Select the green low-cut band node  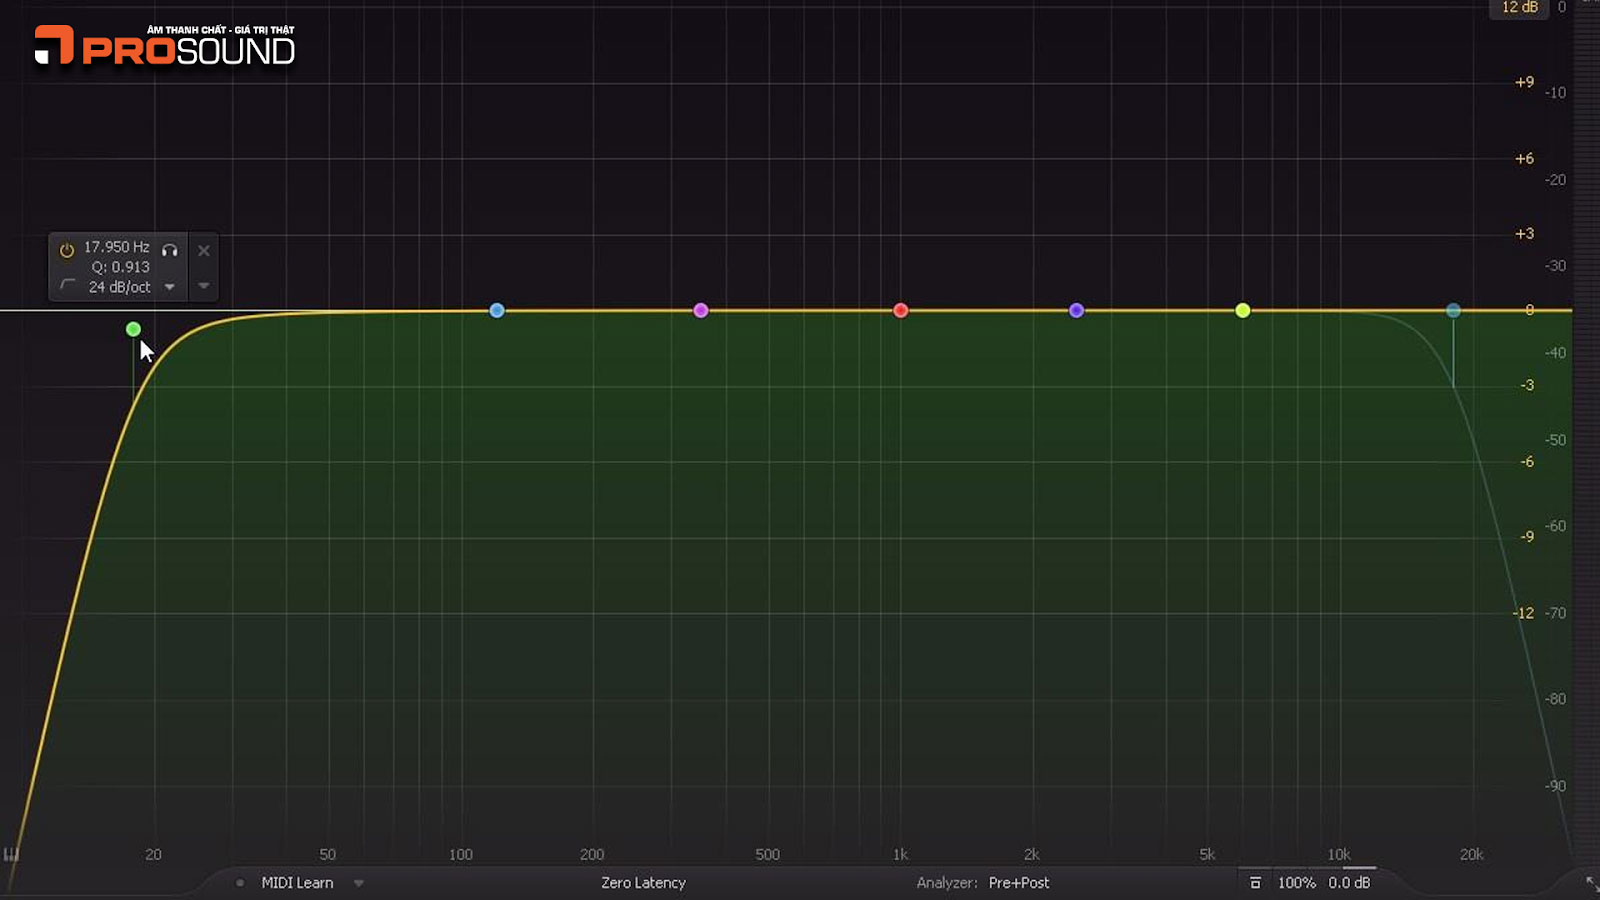133,329
